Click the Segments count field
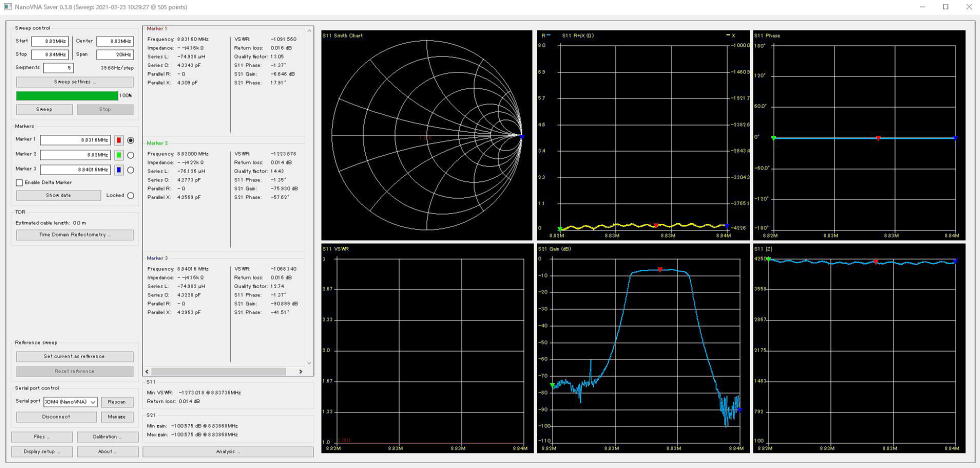Viewport: 980px width, 468px height. [x=59, y=67]
